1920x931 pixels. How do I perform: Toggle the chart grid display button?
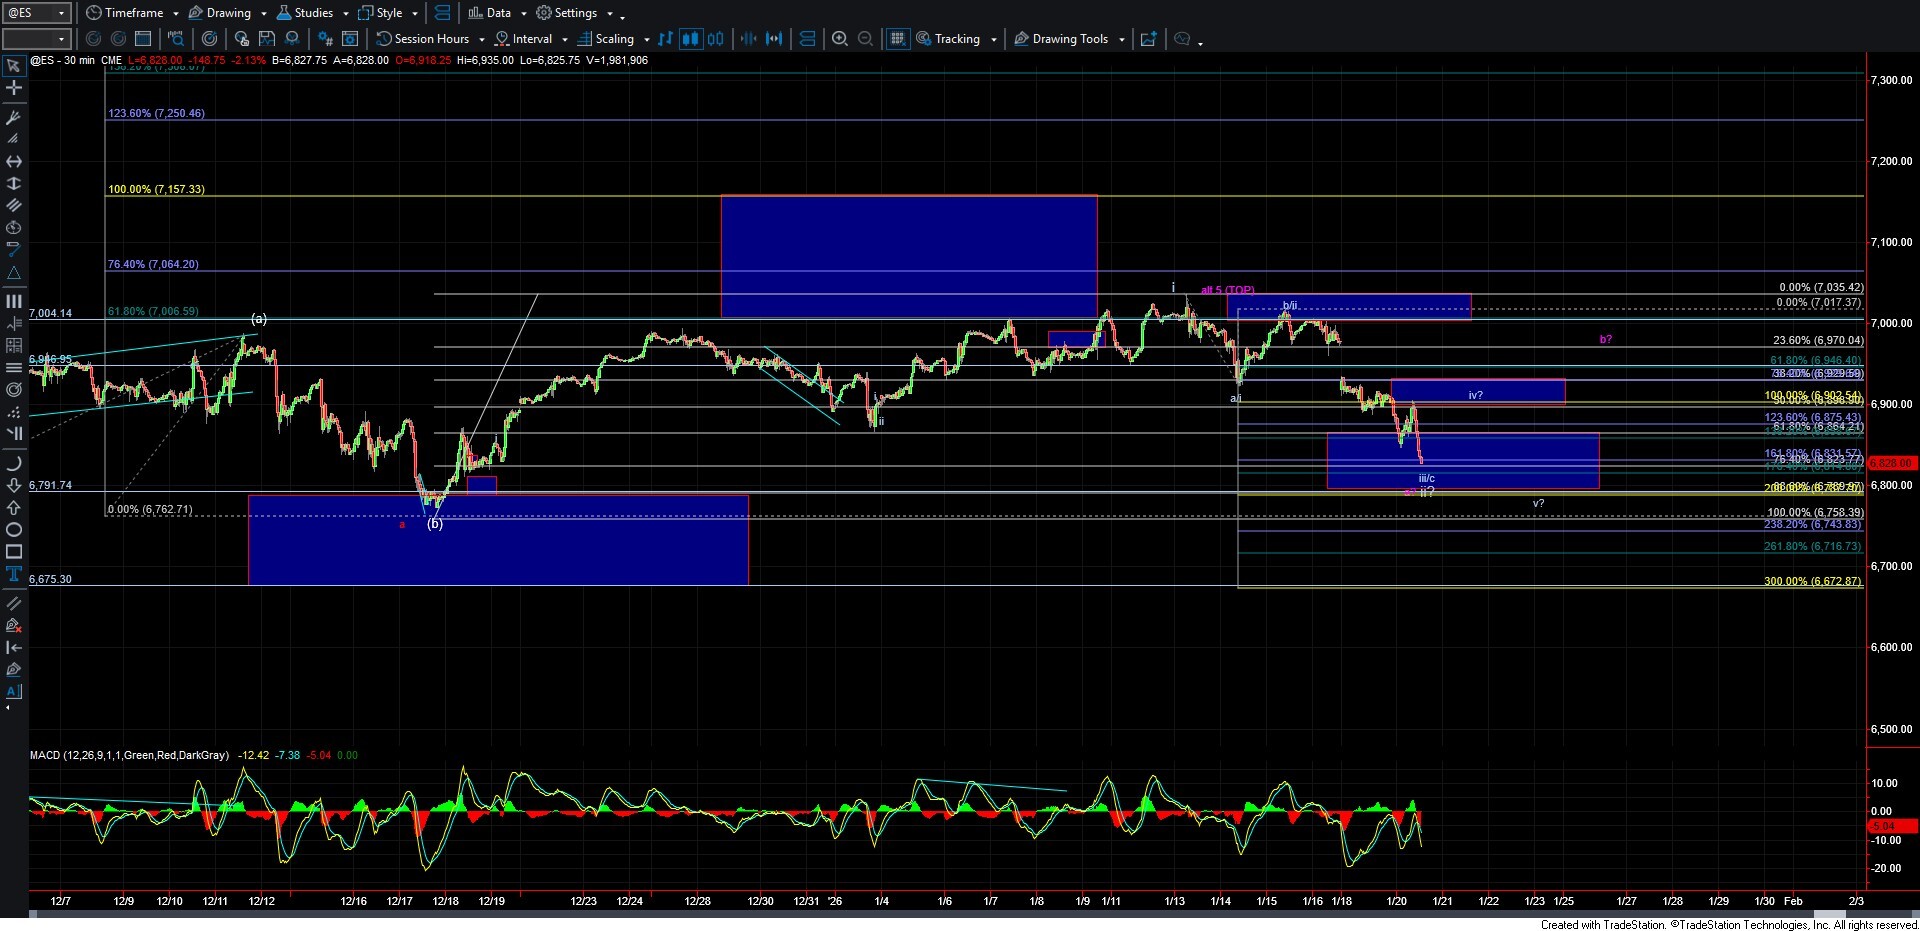point(897,39)
